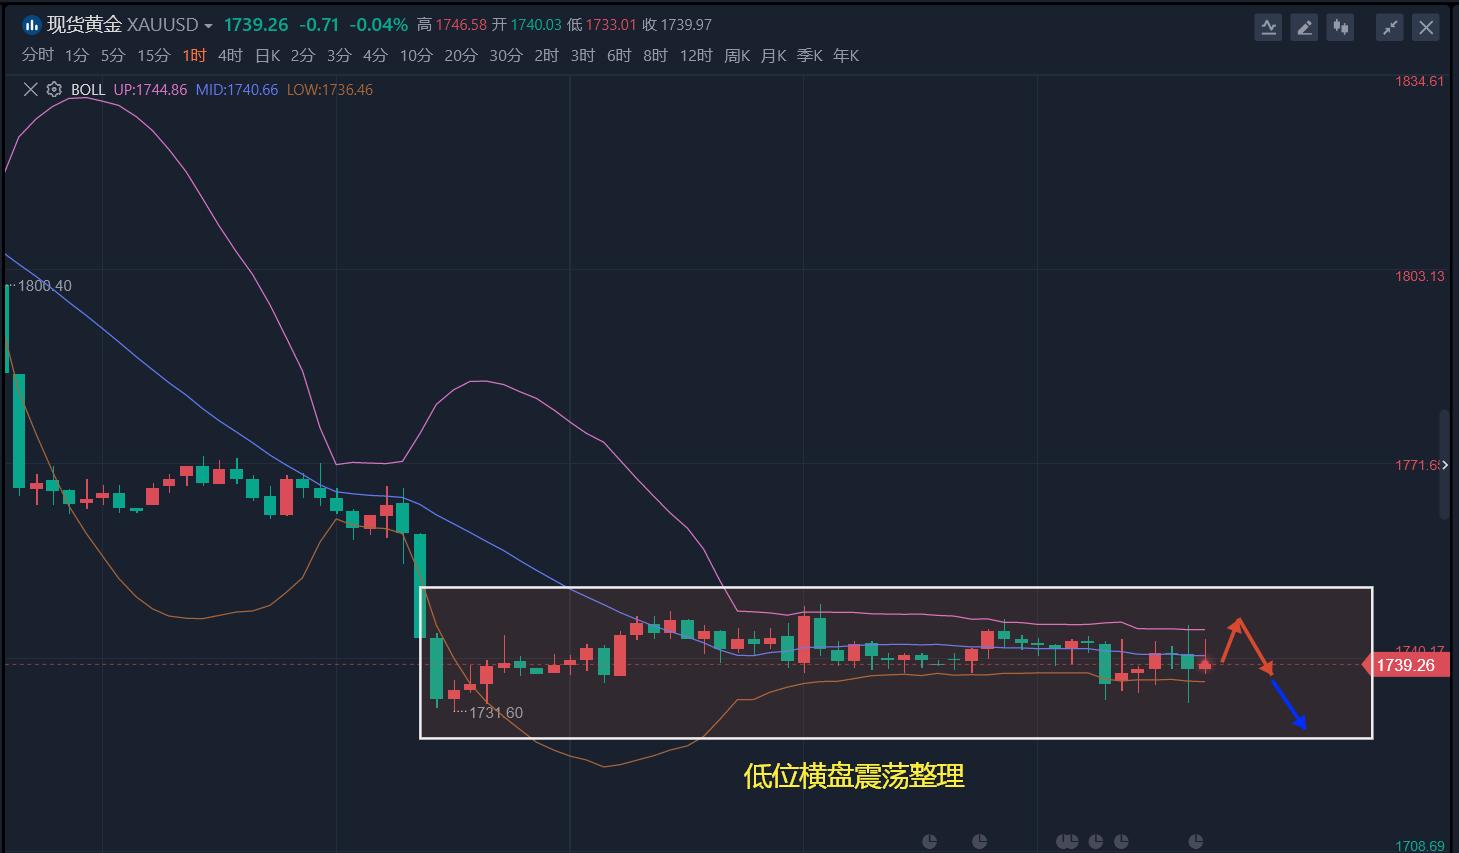This screenshot has width=1459, height=853.
Task: Choose the 4分 timeframe
Action: pos(375,55)
